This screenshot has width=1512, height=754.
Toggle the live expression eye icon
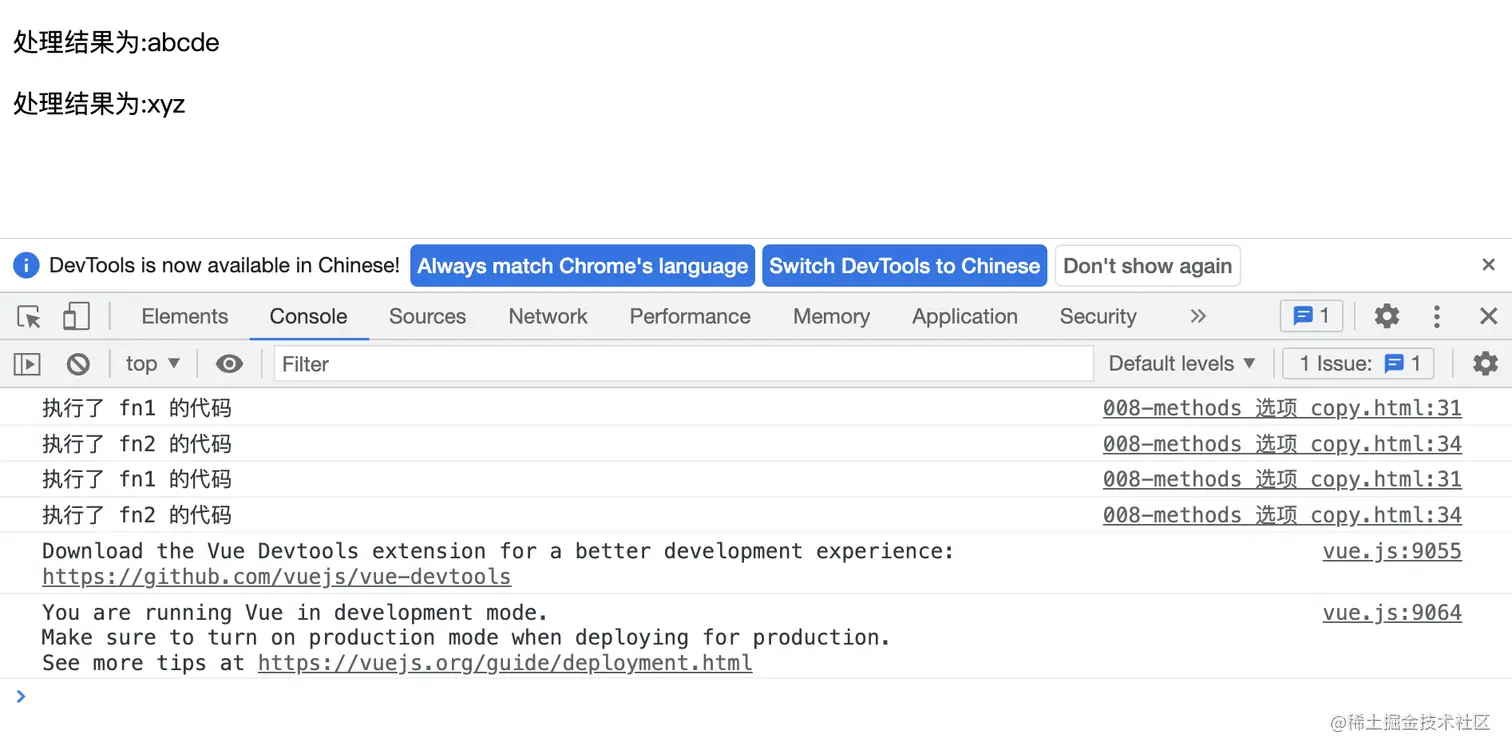tap(229, 364)
